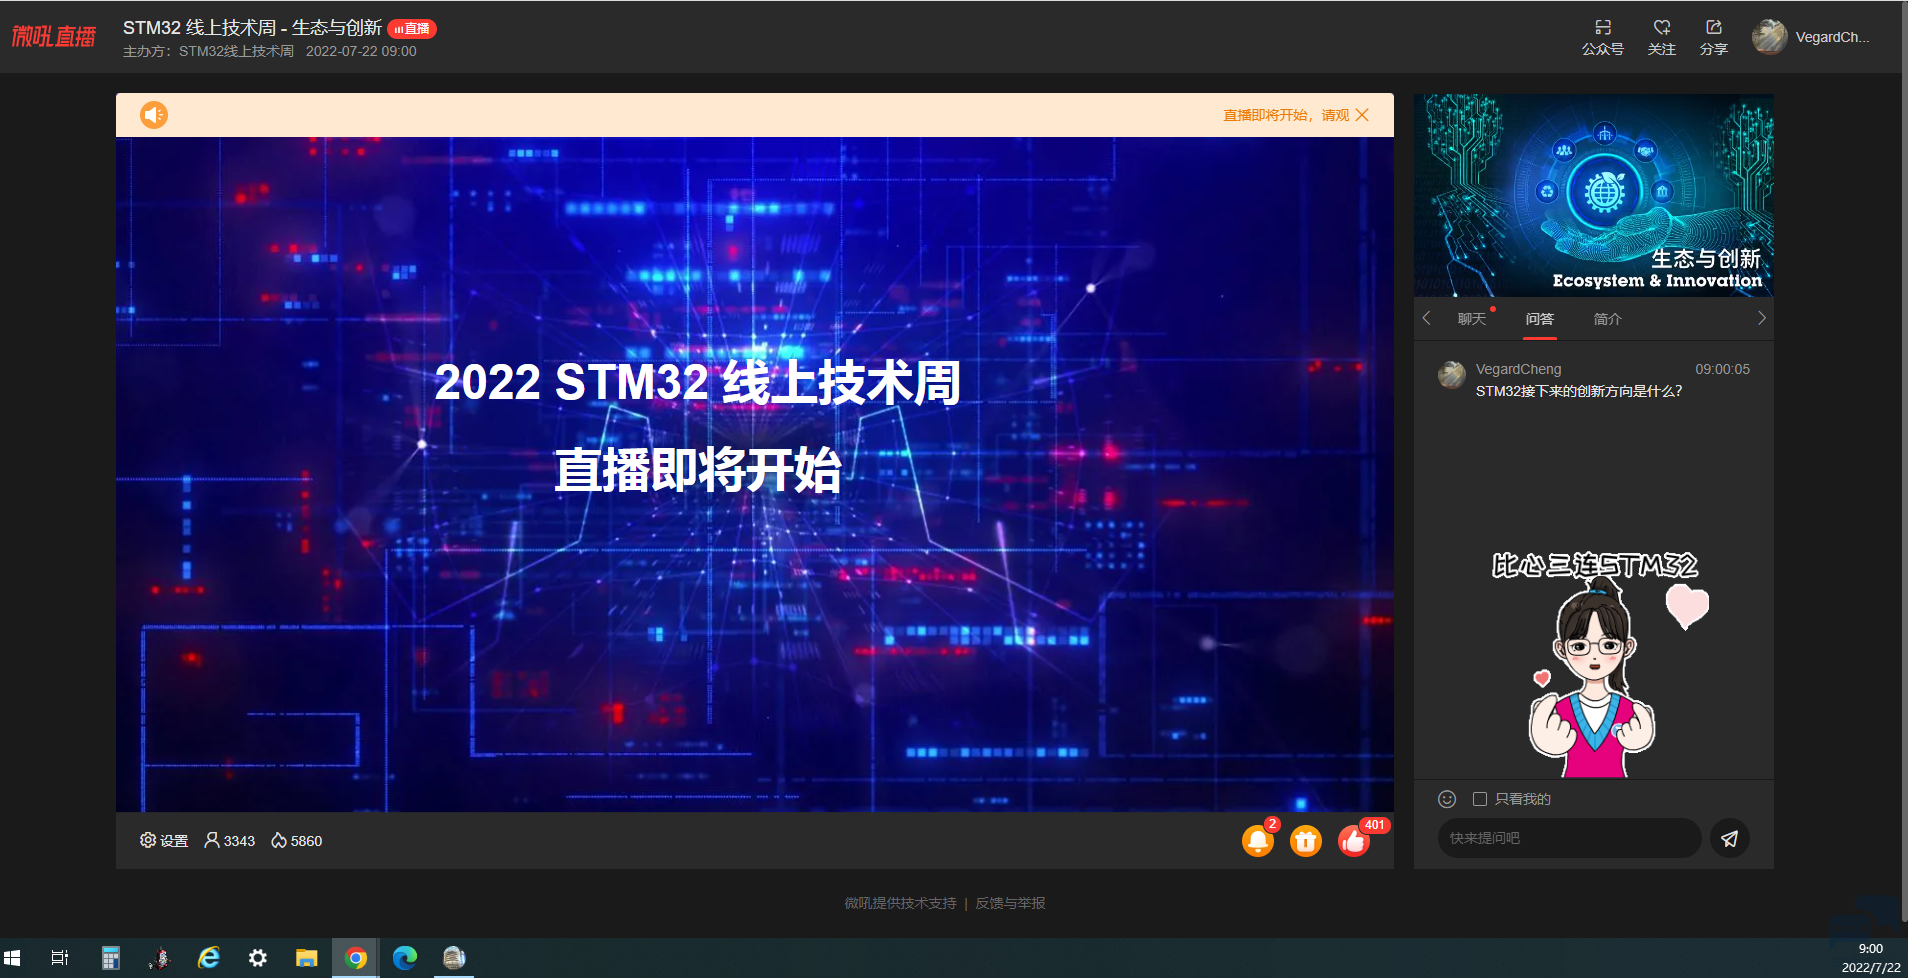The width and height of the screenshot is (1908, 978).
Task: Open the 反馈与举报 footer link
Action: coord(1011,903)
